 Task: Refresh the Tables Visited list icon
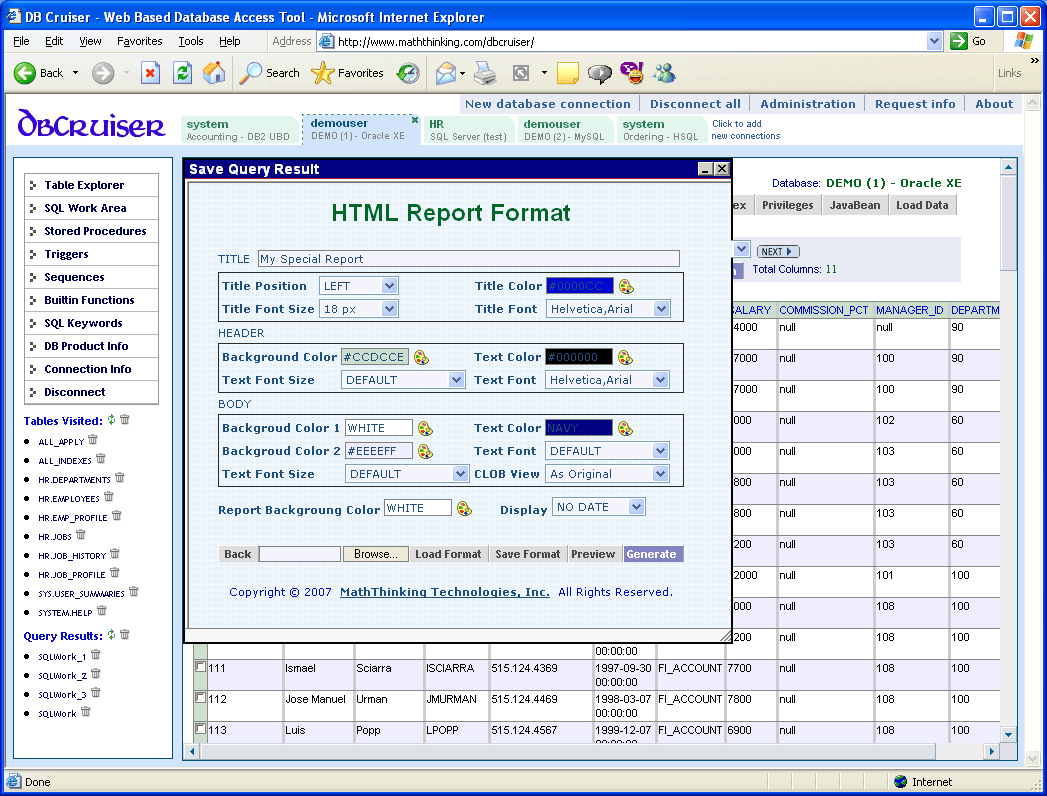(112, 420)
